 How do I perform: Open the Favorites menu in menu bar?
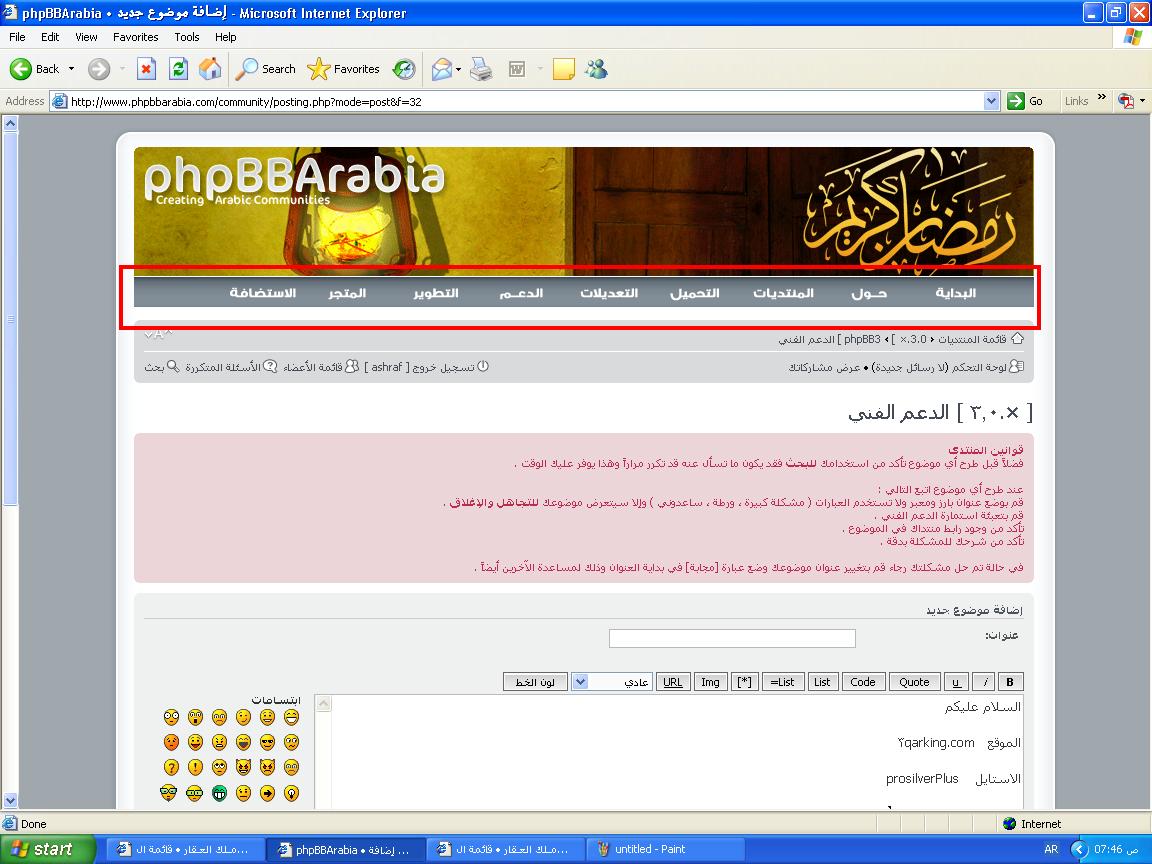pyautogui.click(x=135, y=37)
